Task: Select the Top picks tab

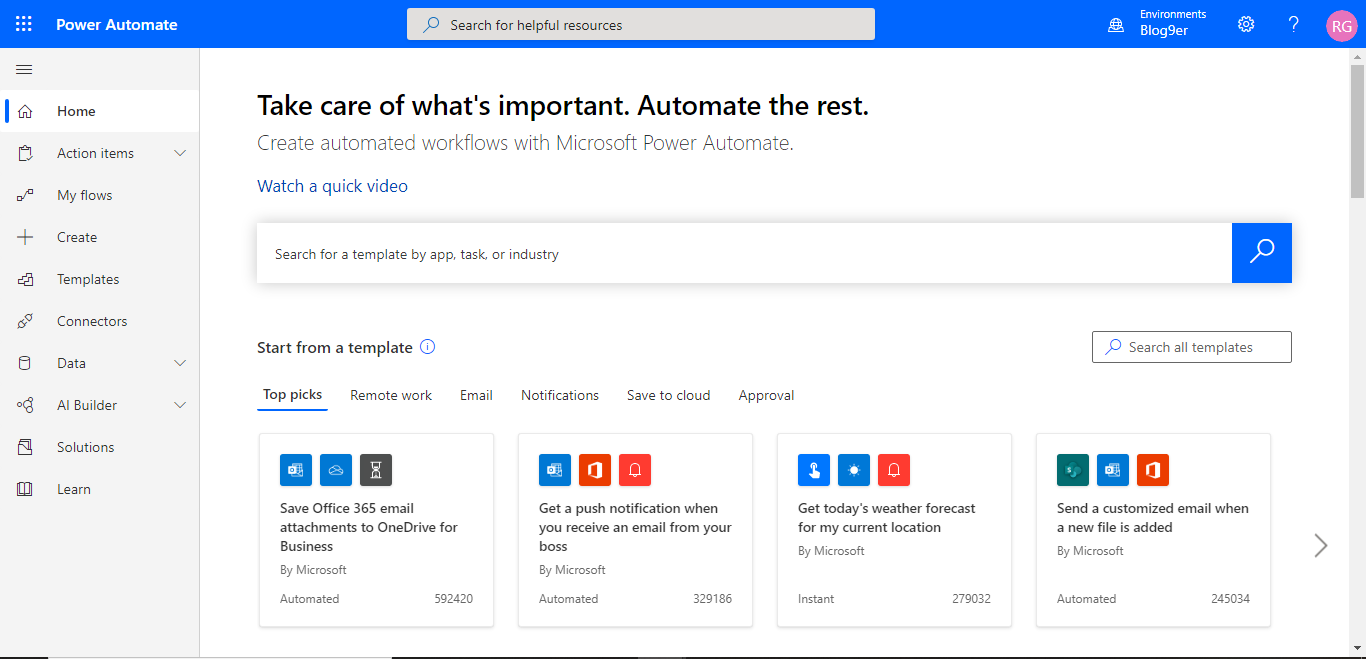Action: (292, 395)
